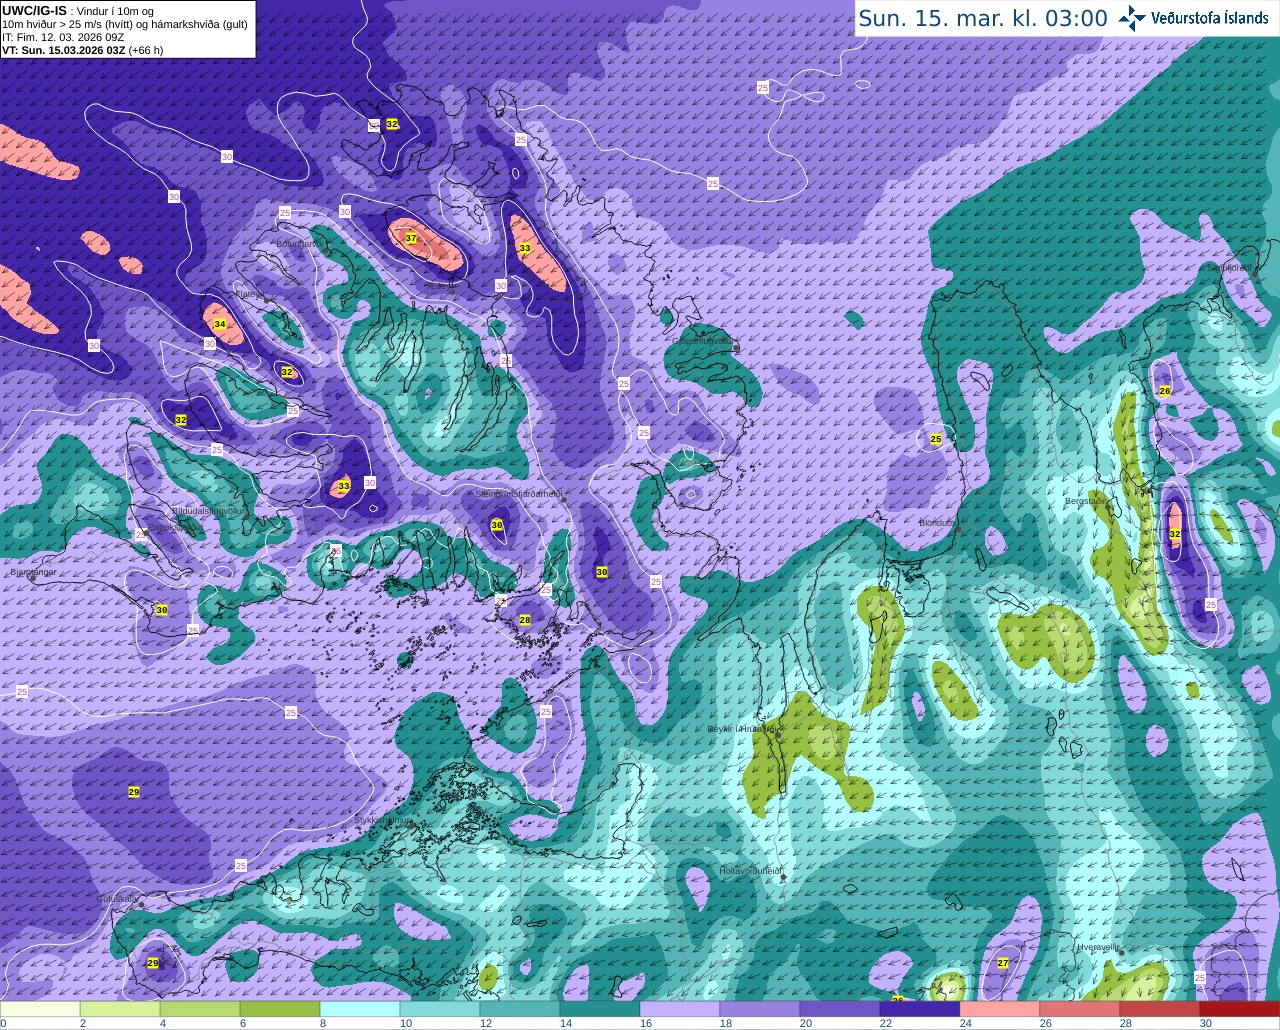Pick the medium purple 18–20 color bar swatch
The width and height of the screenshot is (1280, 1030).
(760, 1009)
